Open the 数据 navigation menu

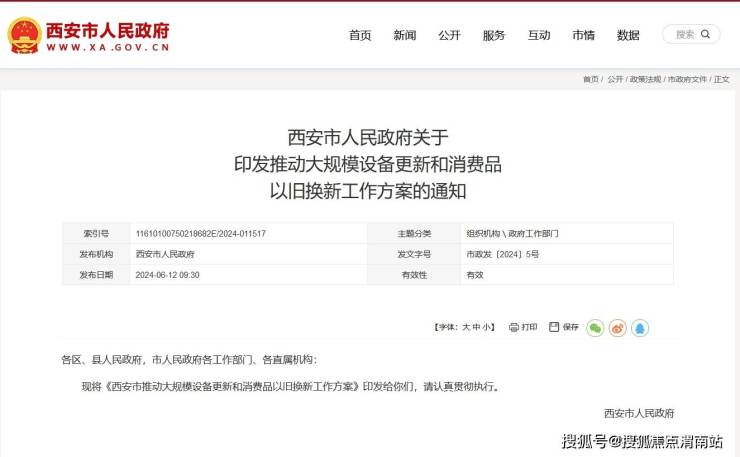click(628, 35)
